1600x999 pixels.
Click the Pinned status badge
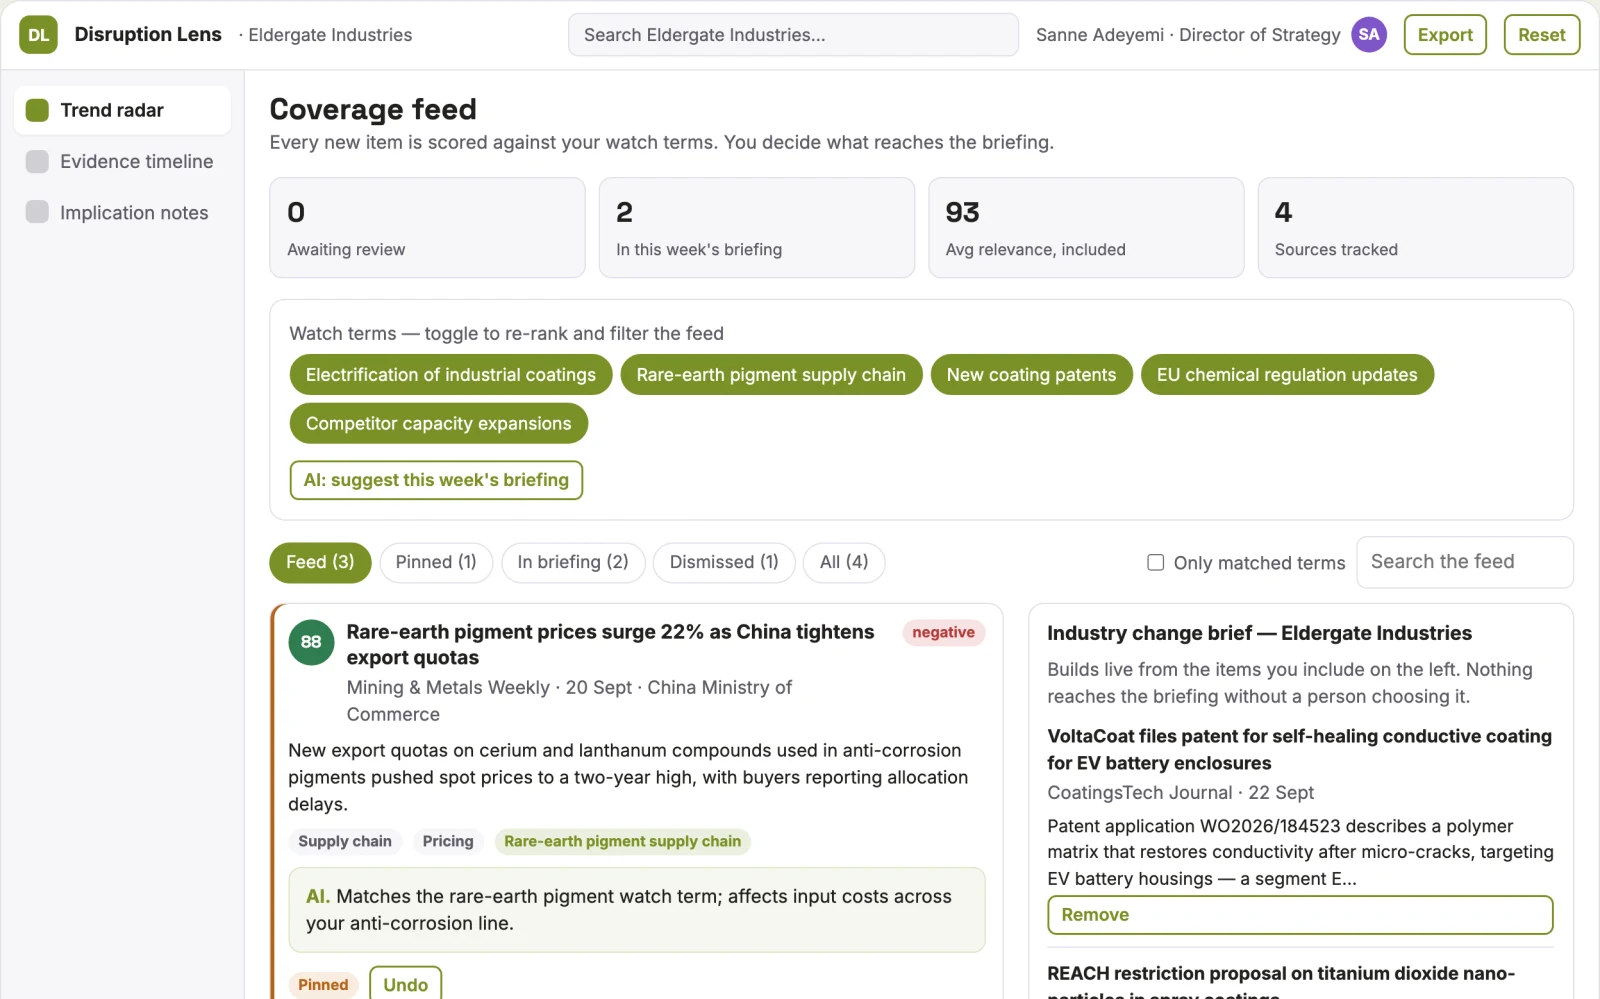[323, 985]
